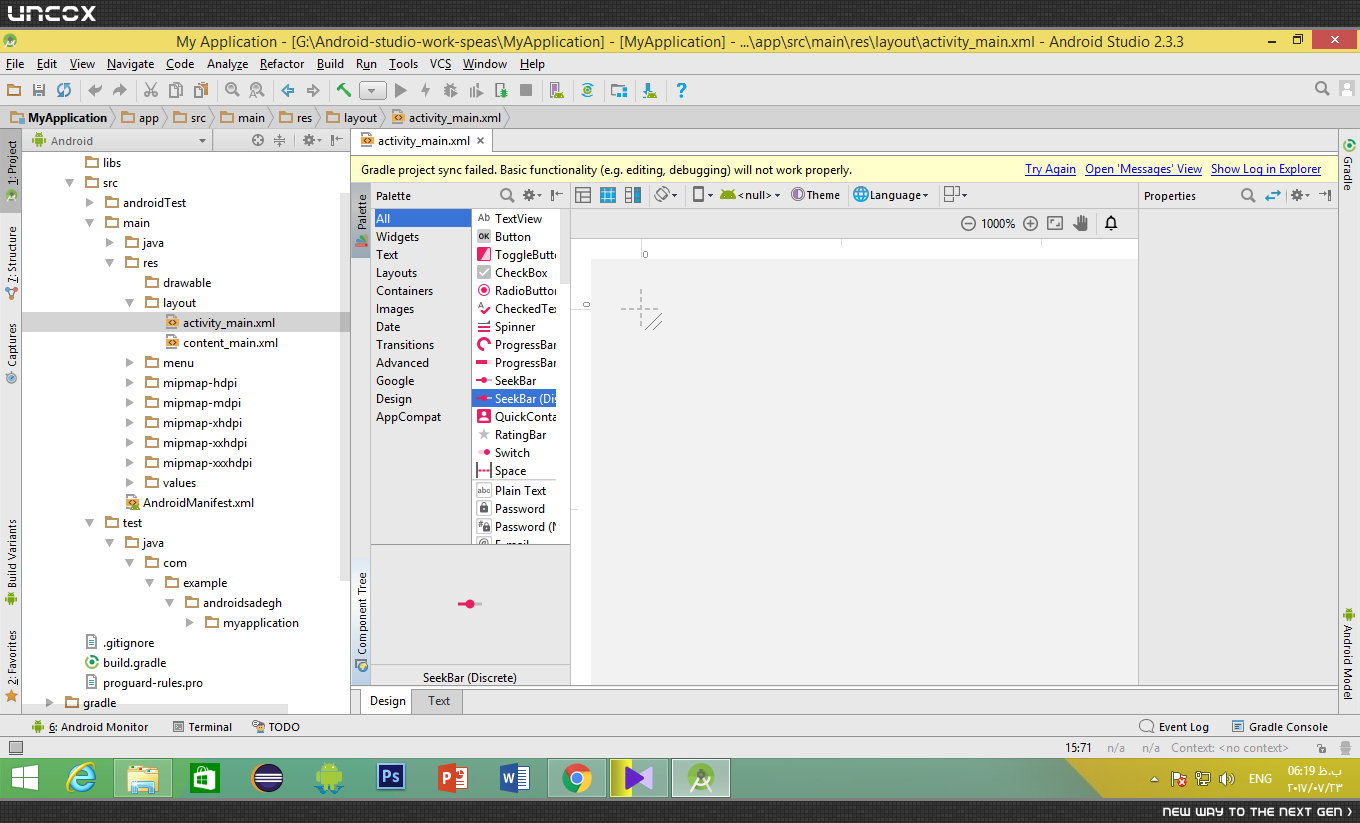Select the Pan hand tool icon

[x=1080, y=224]
